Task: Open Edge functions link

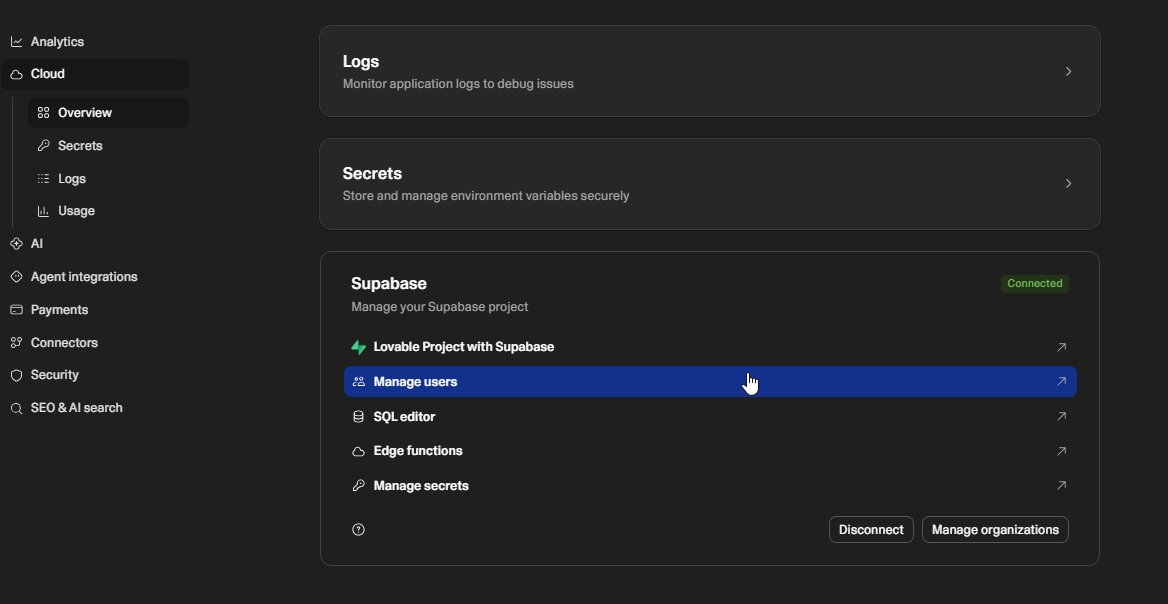Action: point(710,451)
